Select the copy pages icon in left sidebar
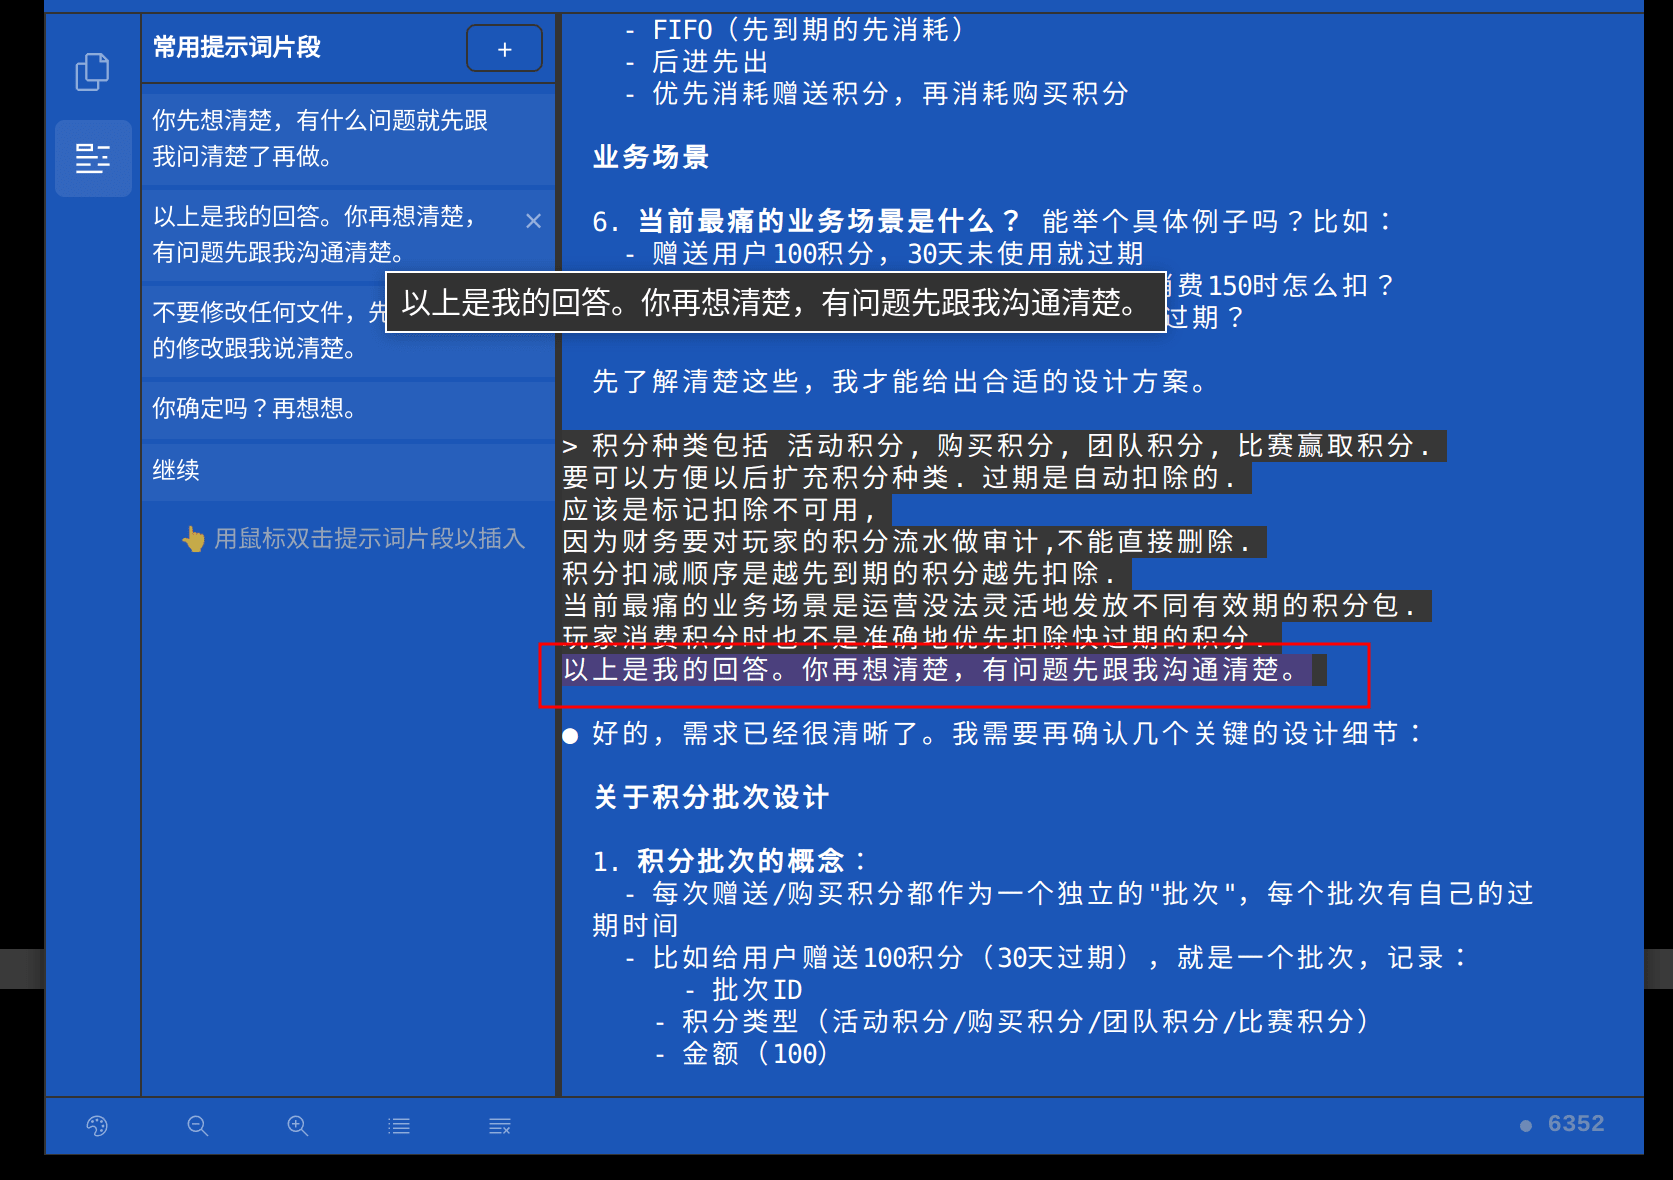The width and height of the screenshot is (1673, 1180). [92, 71]
